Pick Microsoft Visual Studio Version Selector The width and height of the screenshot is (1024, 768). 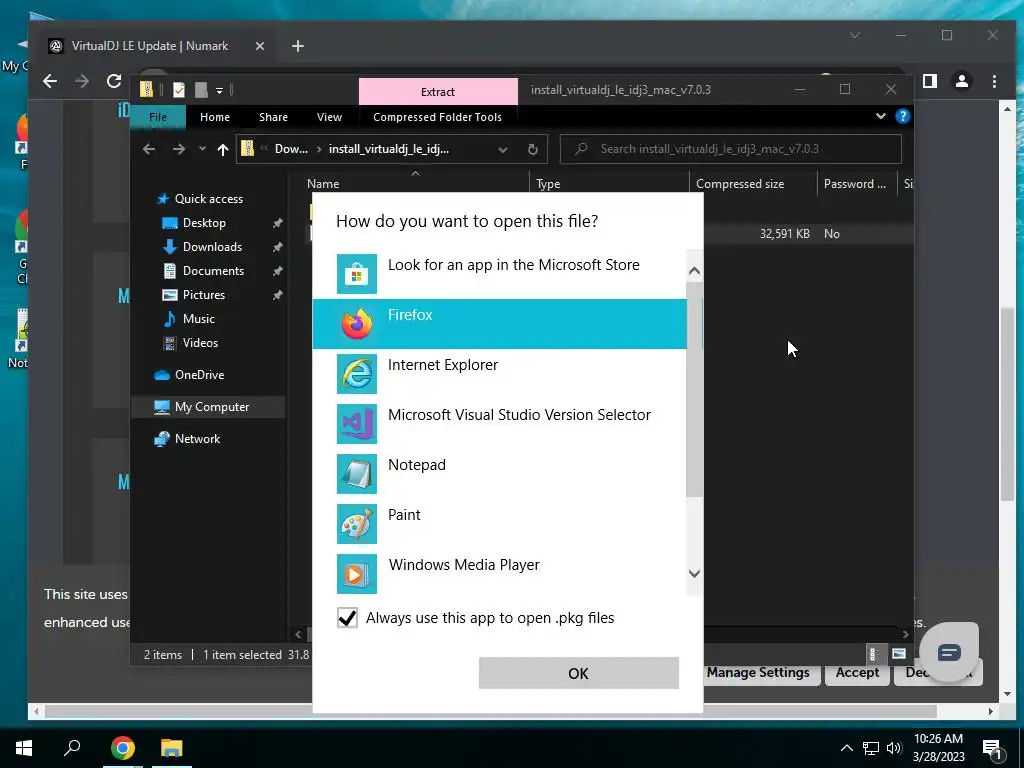500,423
